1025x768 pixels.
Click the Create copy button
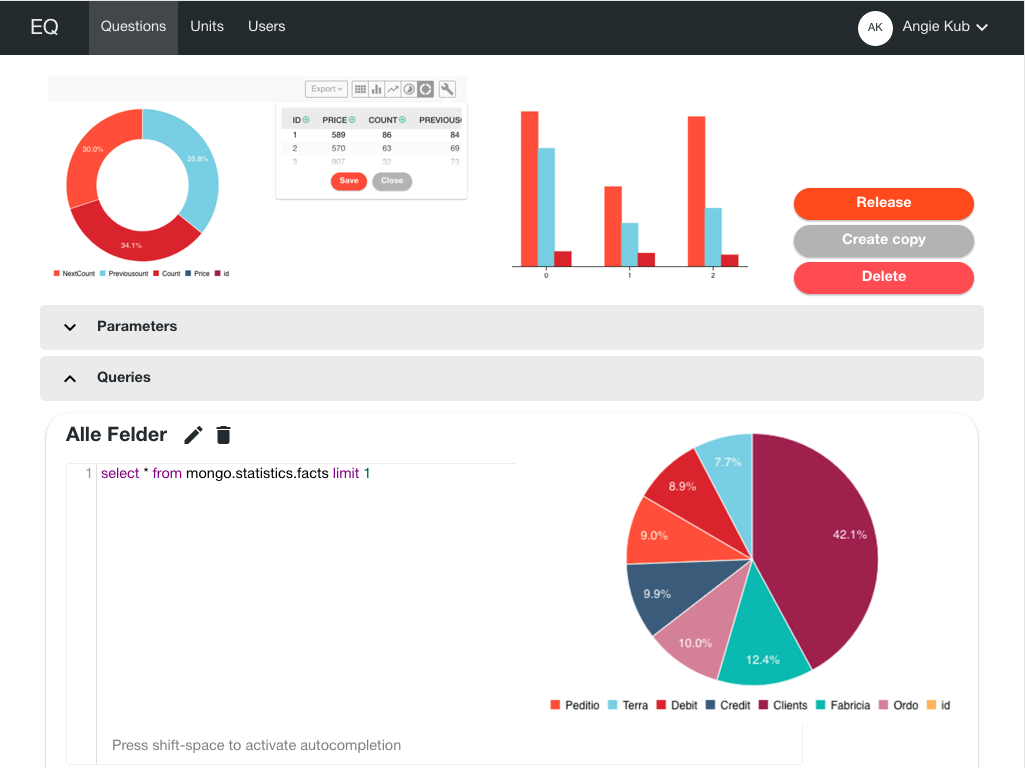883,240
